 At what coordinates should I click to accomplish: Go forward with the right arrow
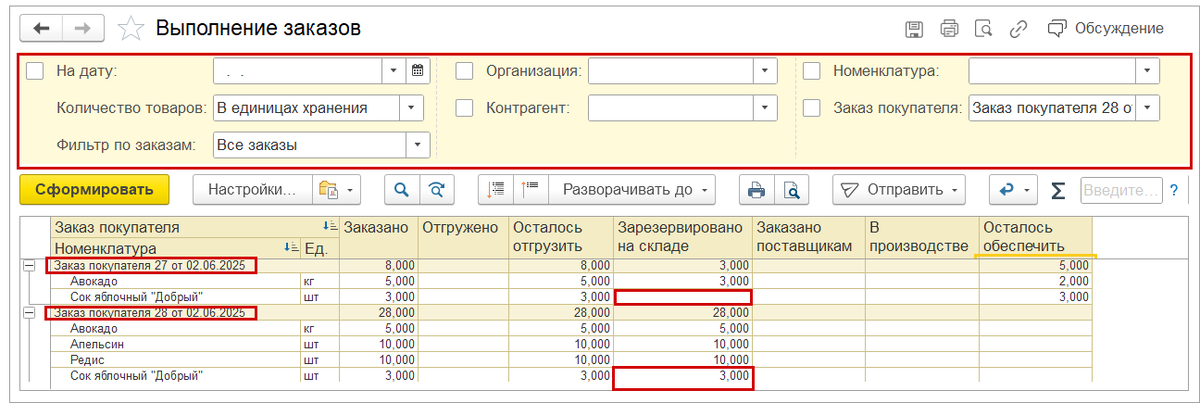click(x=83, y=28)
